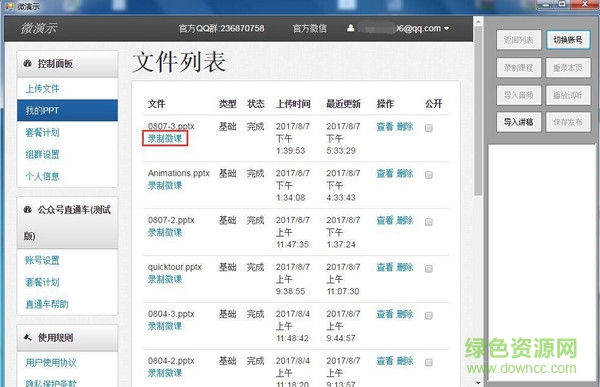Click the 返回列表 button
The image size is (600, 387).
coord(519,40)
